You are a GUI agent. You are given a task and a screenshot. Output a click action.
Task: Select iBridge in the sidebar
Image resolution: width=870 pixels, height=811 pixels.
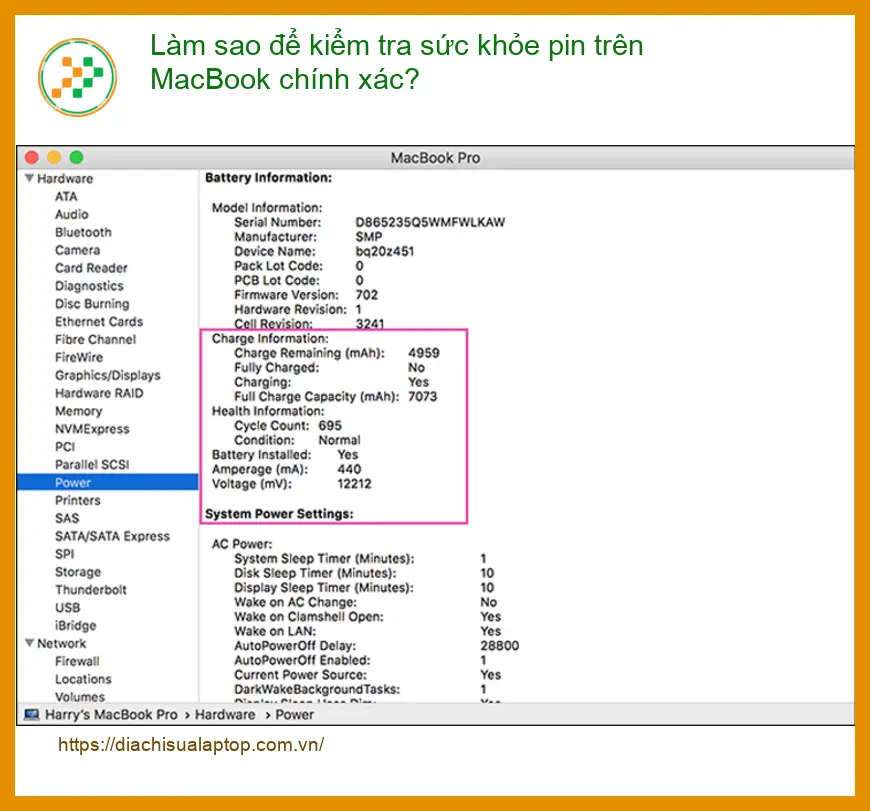pos(75,625)
